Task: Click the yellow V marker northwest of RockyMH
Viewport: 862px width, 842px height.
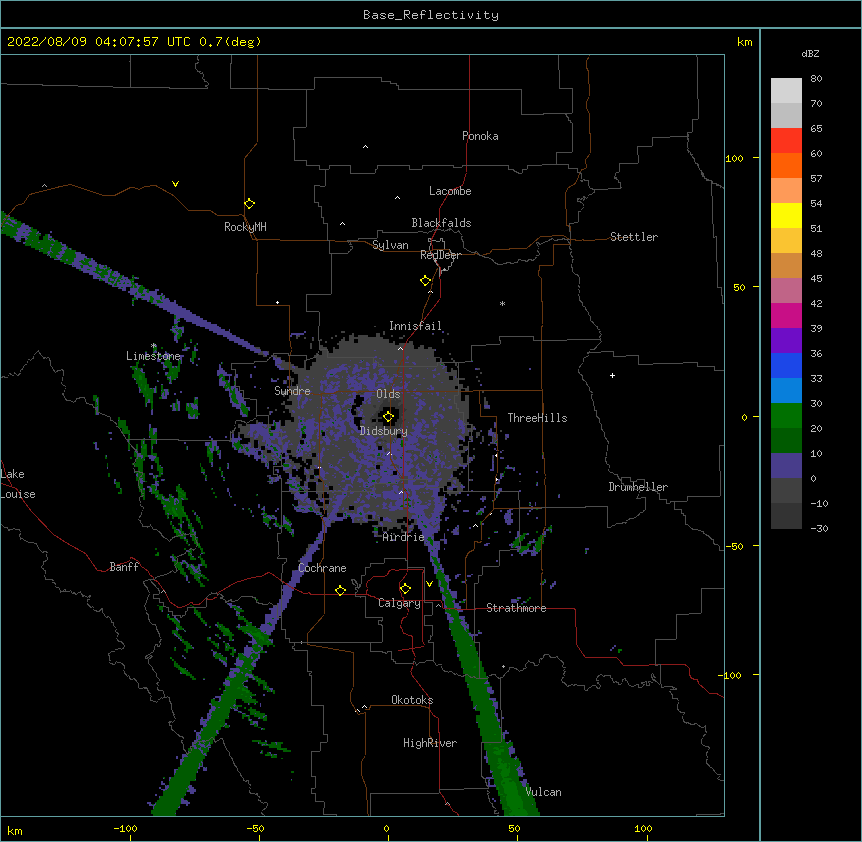Action: tap(175, 184)
